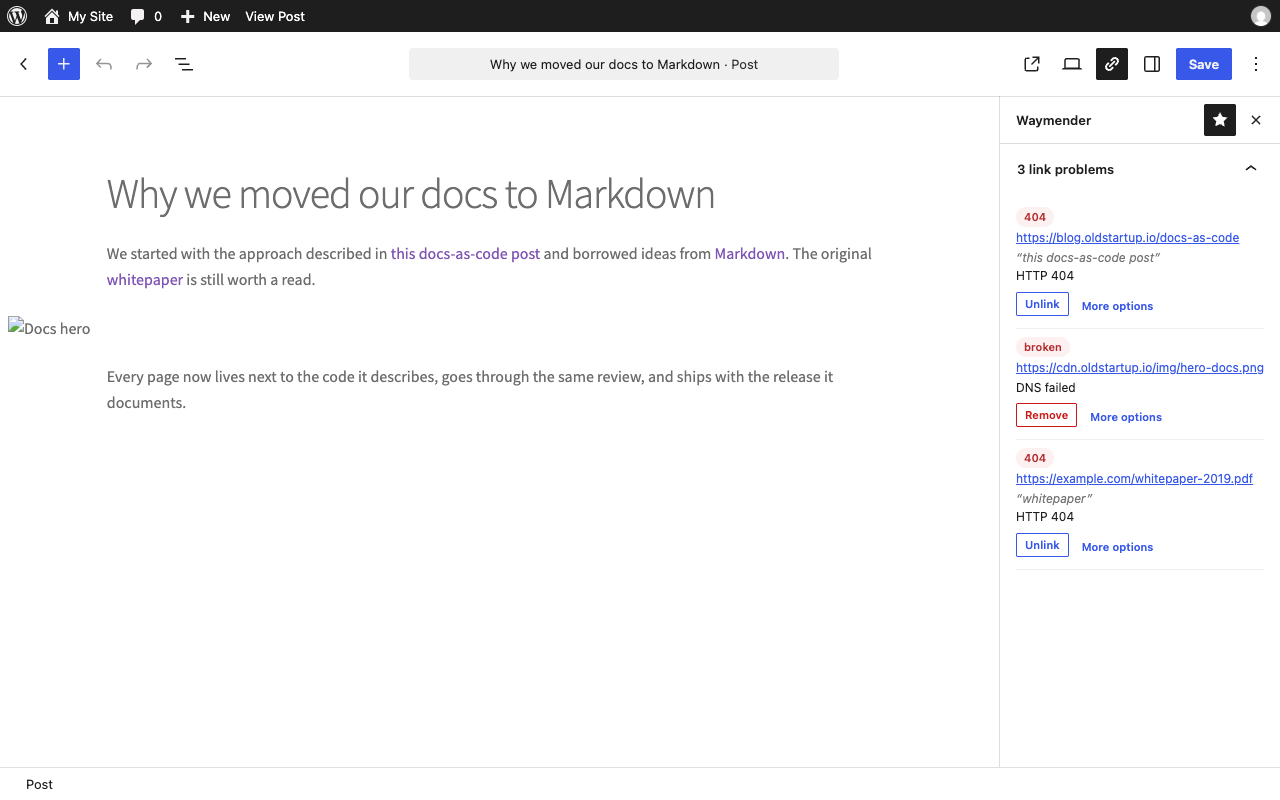1280x800 pixels.
Task: Open the comments bubble showing 0
Action: click(146, 16)
